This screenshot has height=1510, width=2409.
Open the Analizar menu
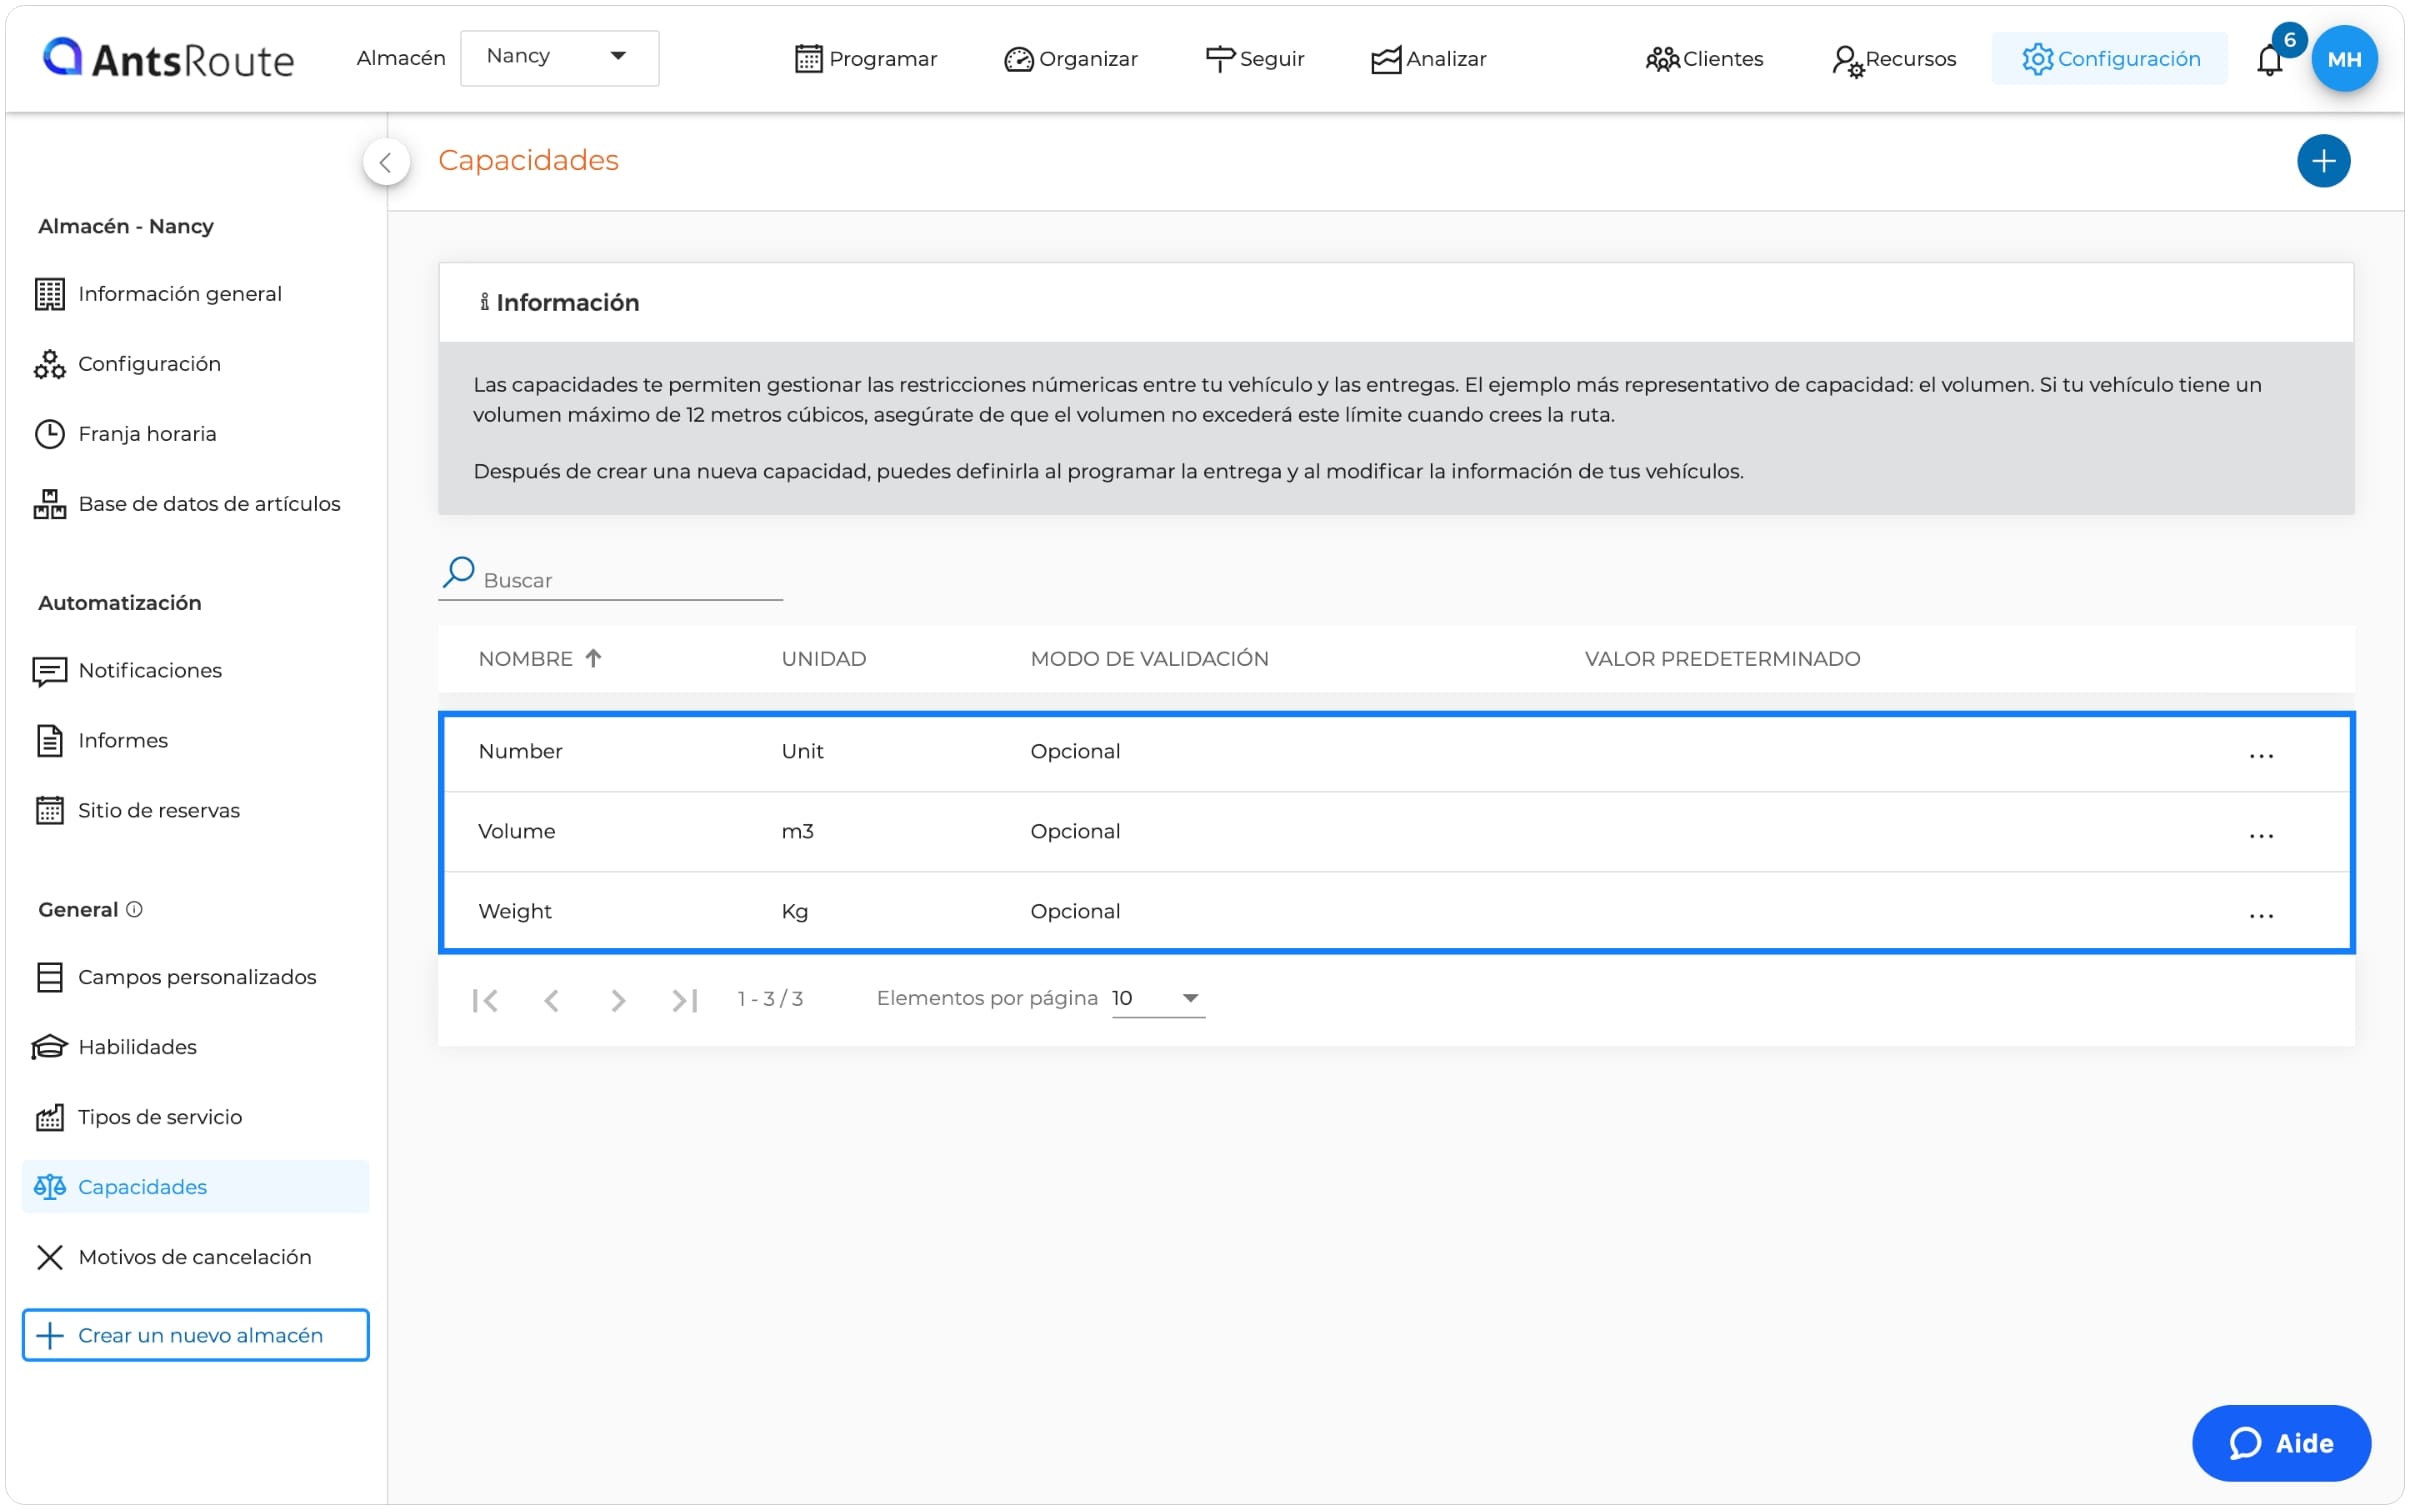point(1428,59)
